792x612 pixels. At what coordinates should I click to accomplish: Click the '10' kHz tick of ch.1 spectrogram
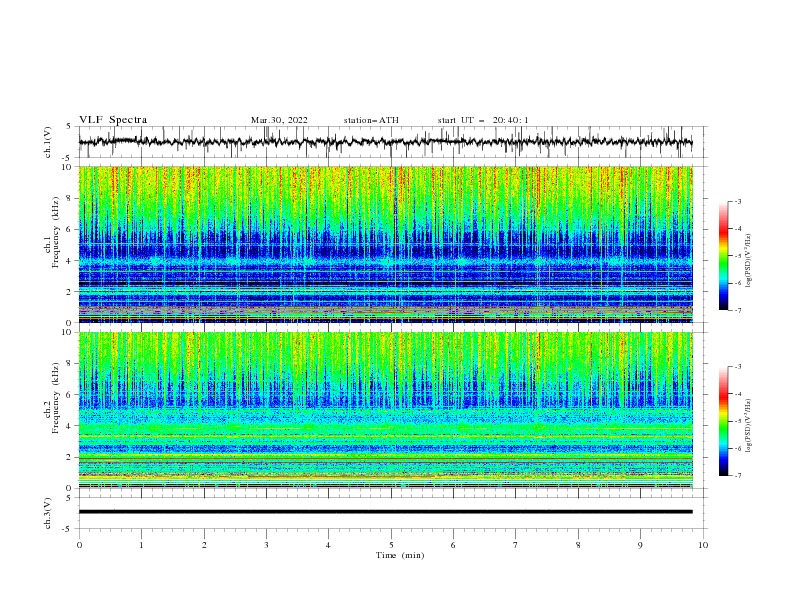tap(68, 167)
